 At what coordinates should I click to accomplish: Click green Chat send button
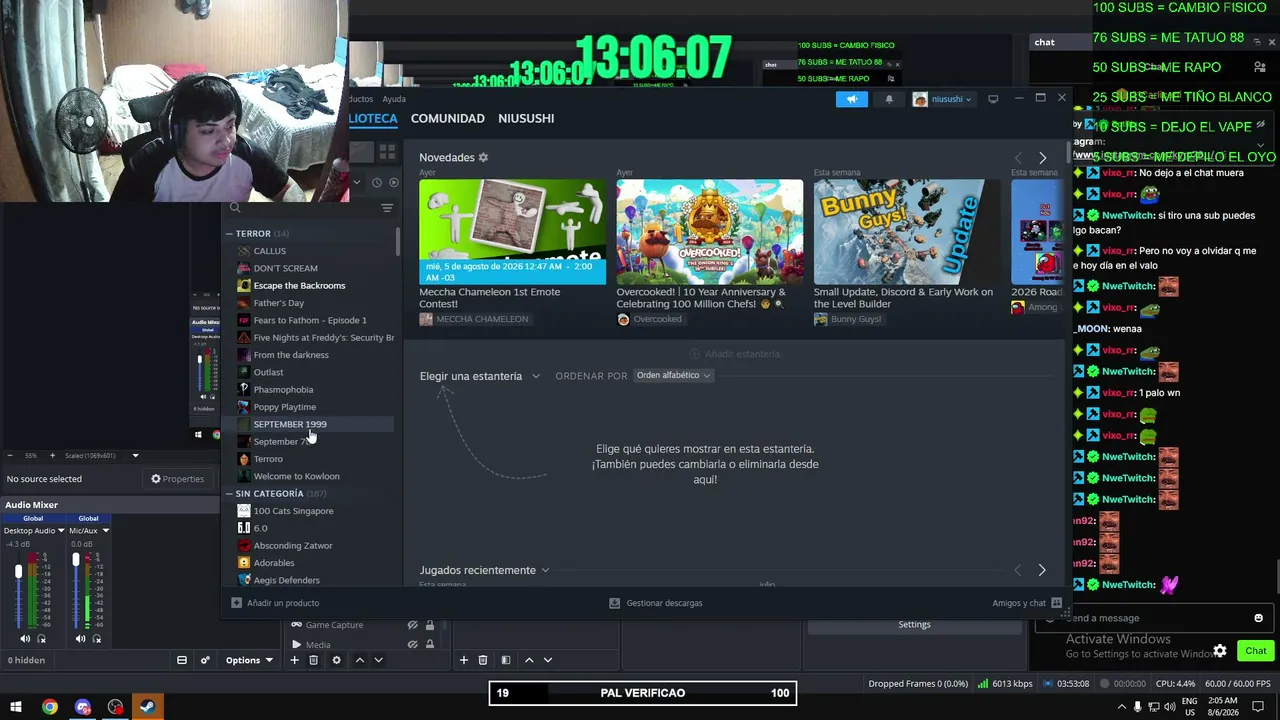pyautogui.click(x=1255, y=651)
